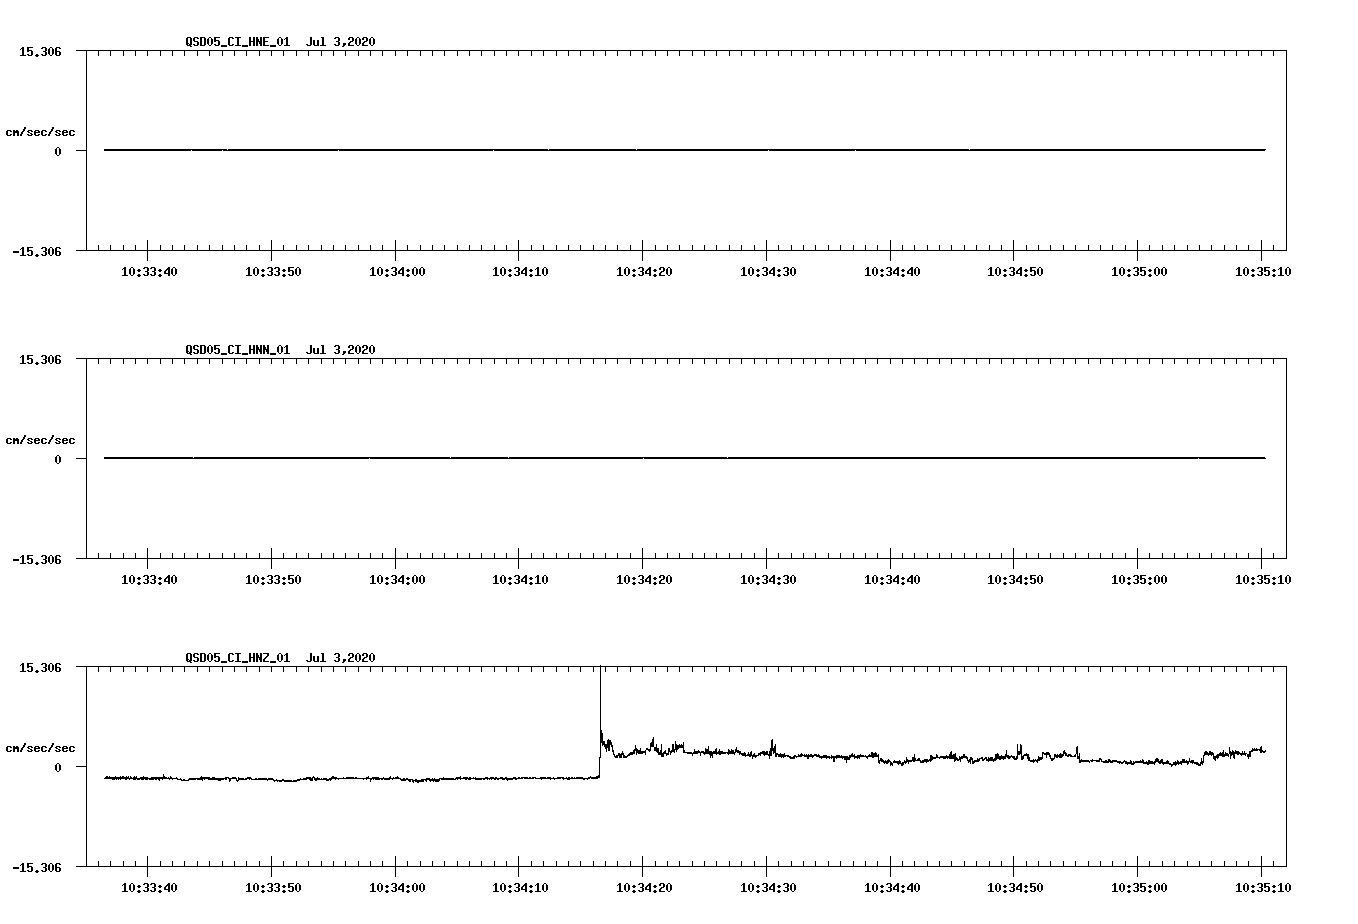
Task: Click -15.306 lower limit on HNN plot
Action: tap(36, 560)
